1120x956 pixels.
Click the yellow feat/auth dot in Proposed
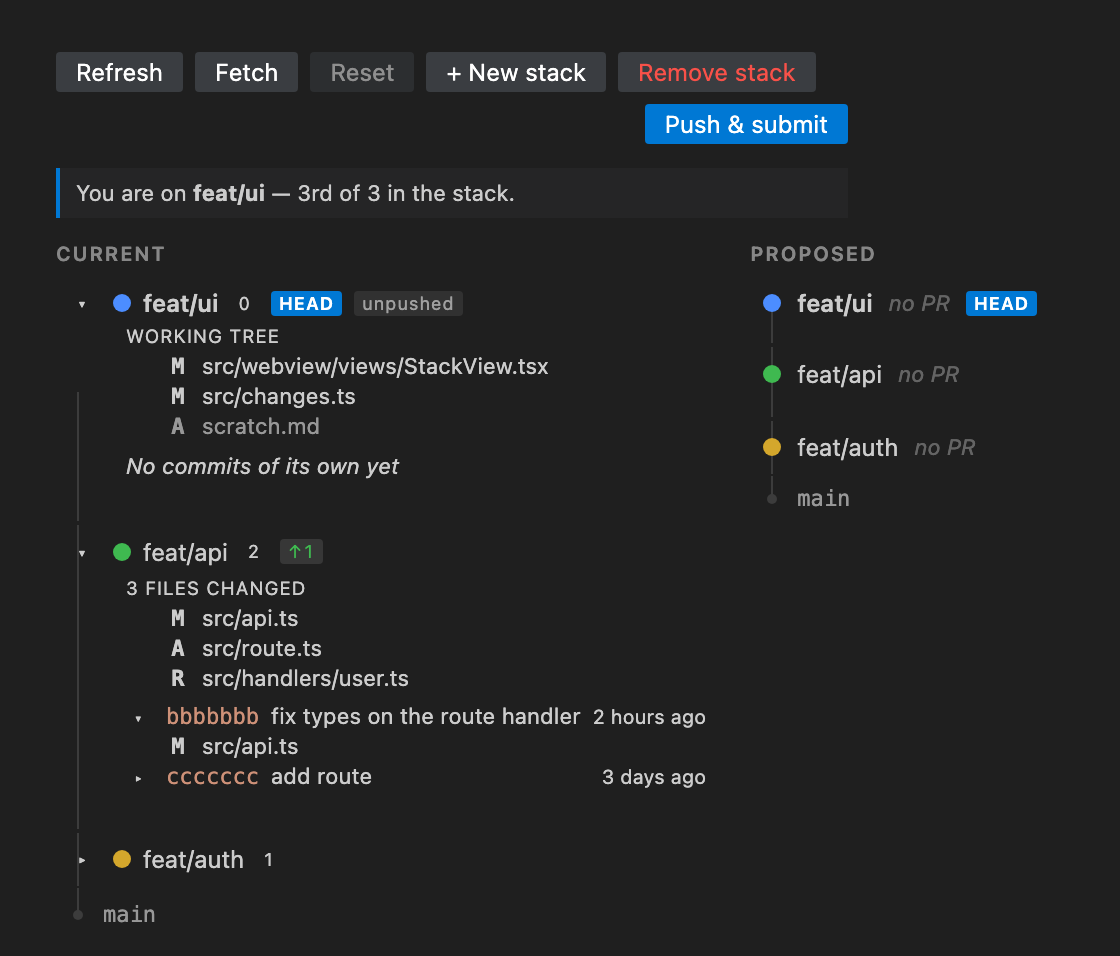(772, 447)
